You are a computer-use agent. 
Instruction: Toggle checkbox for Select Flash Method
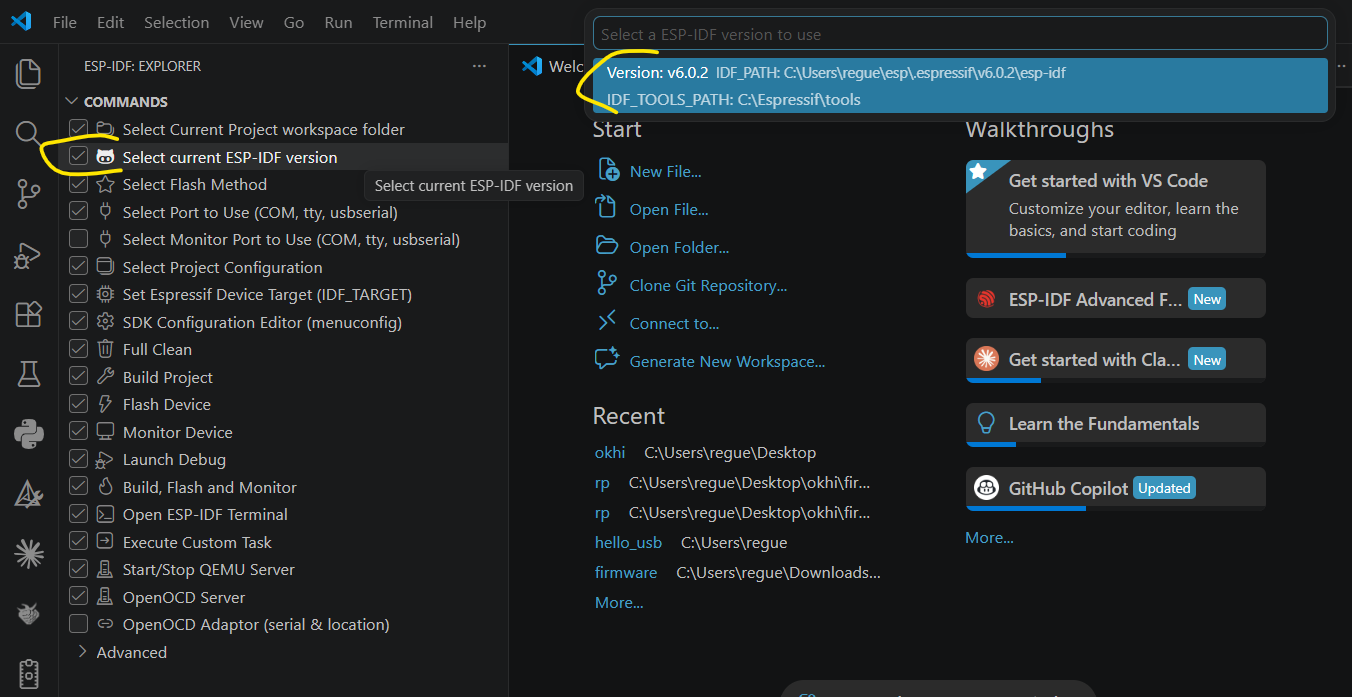pyautogui.click(x=78, y=184)
